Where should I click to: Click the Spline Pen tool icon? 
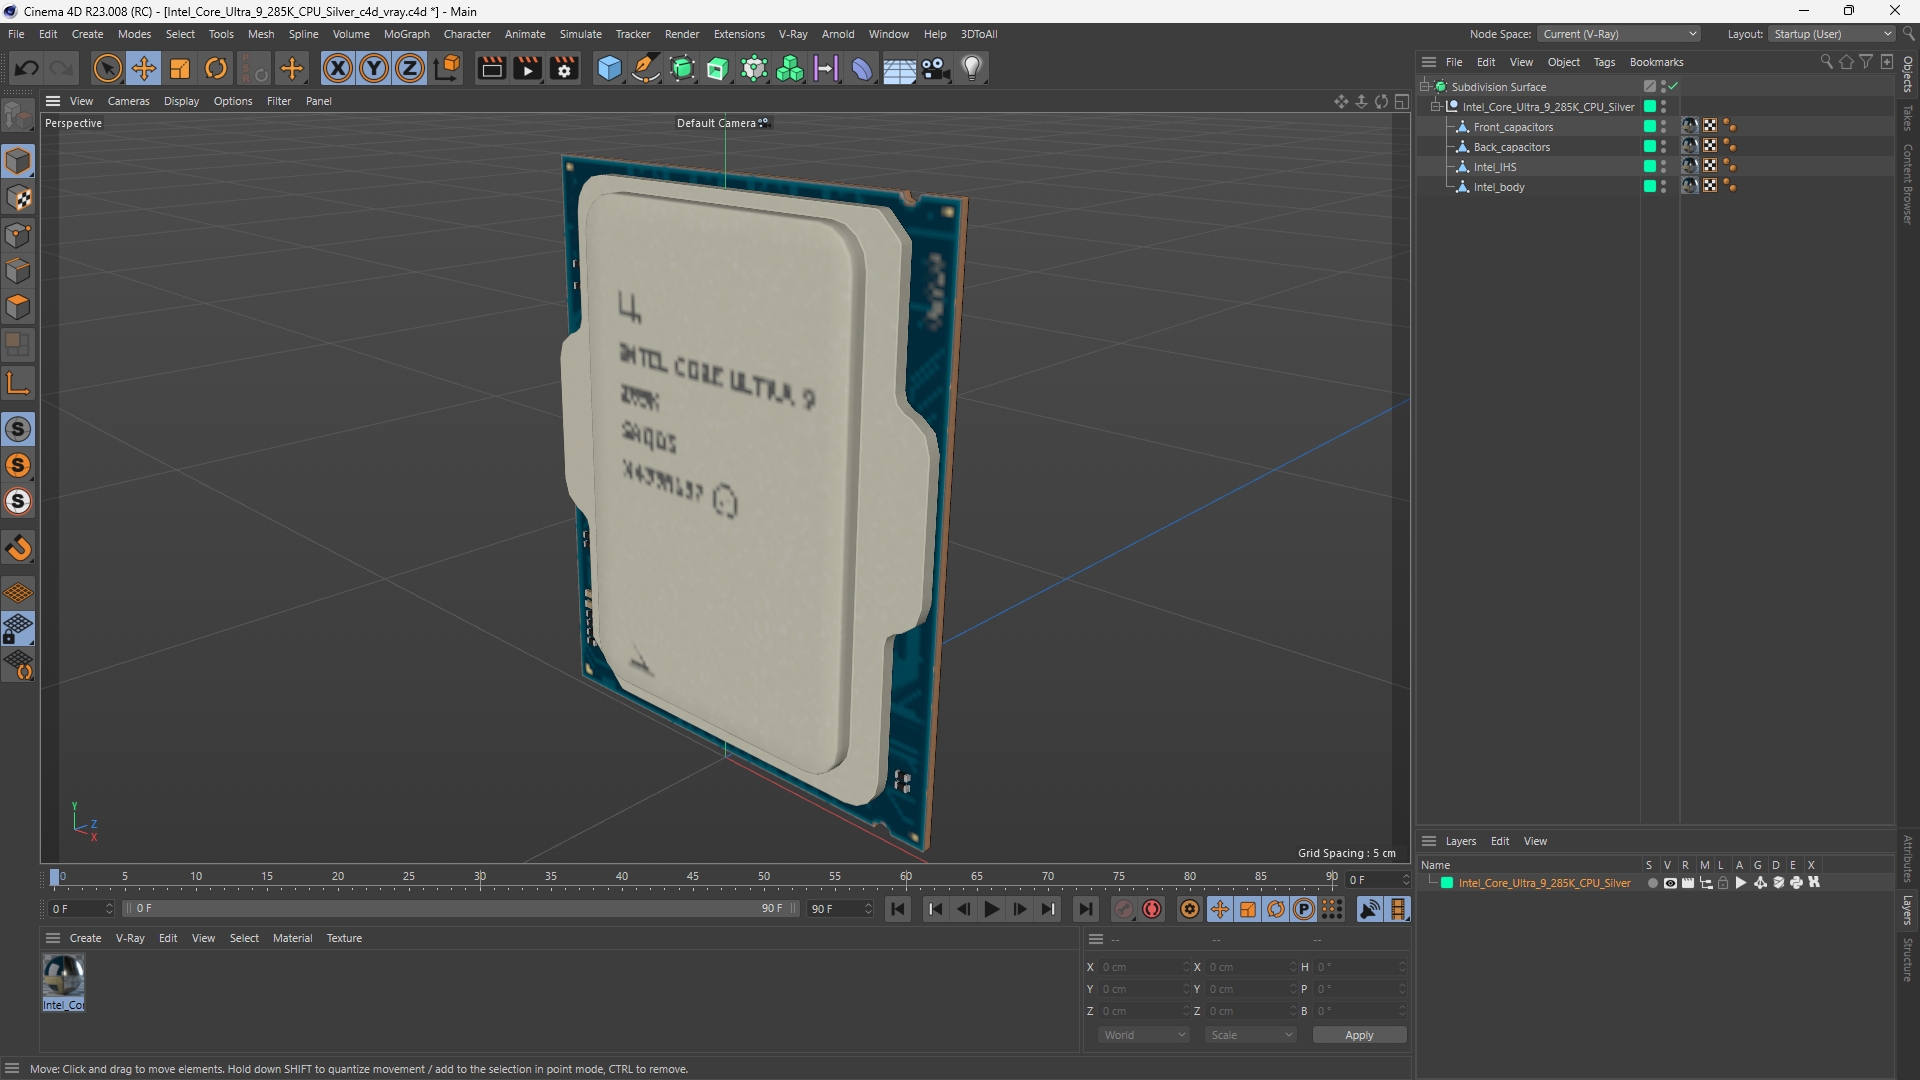[646, 68]
